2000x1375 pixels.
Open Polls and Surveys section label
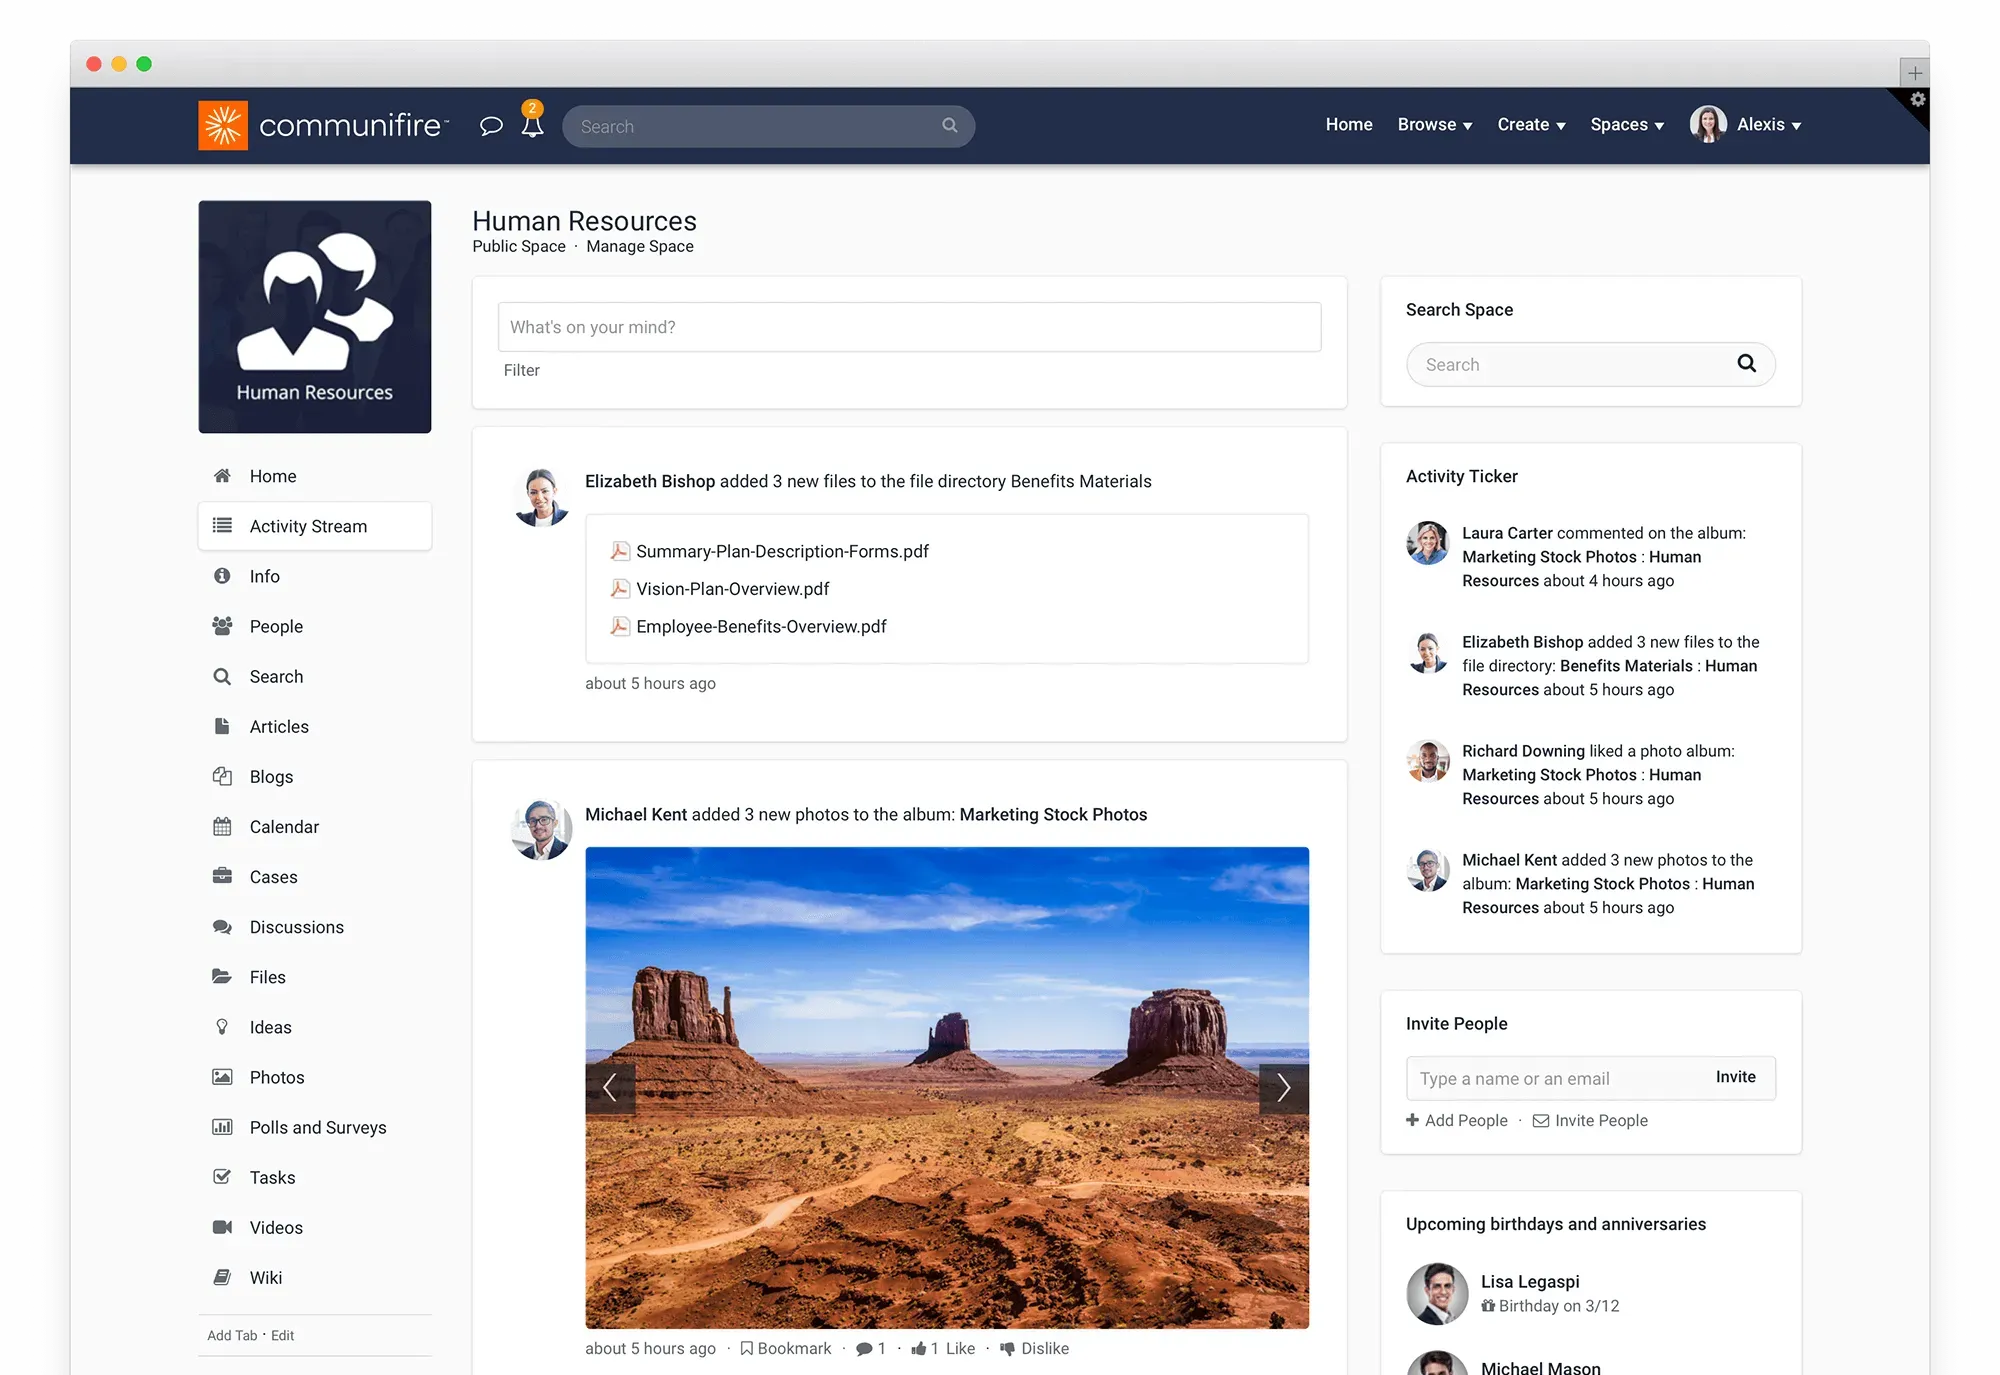pyautogui.click(x=318, y=1127)
